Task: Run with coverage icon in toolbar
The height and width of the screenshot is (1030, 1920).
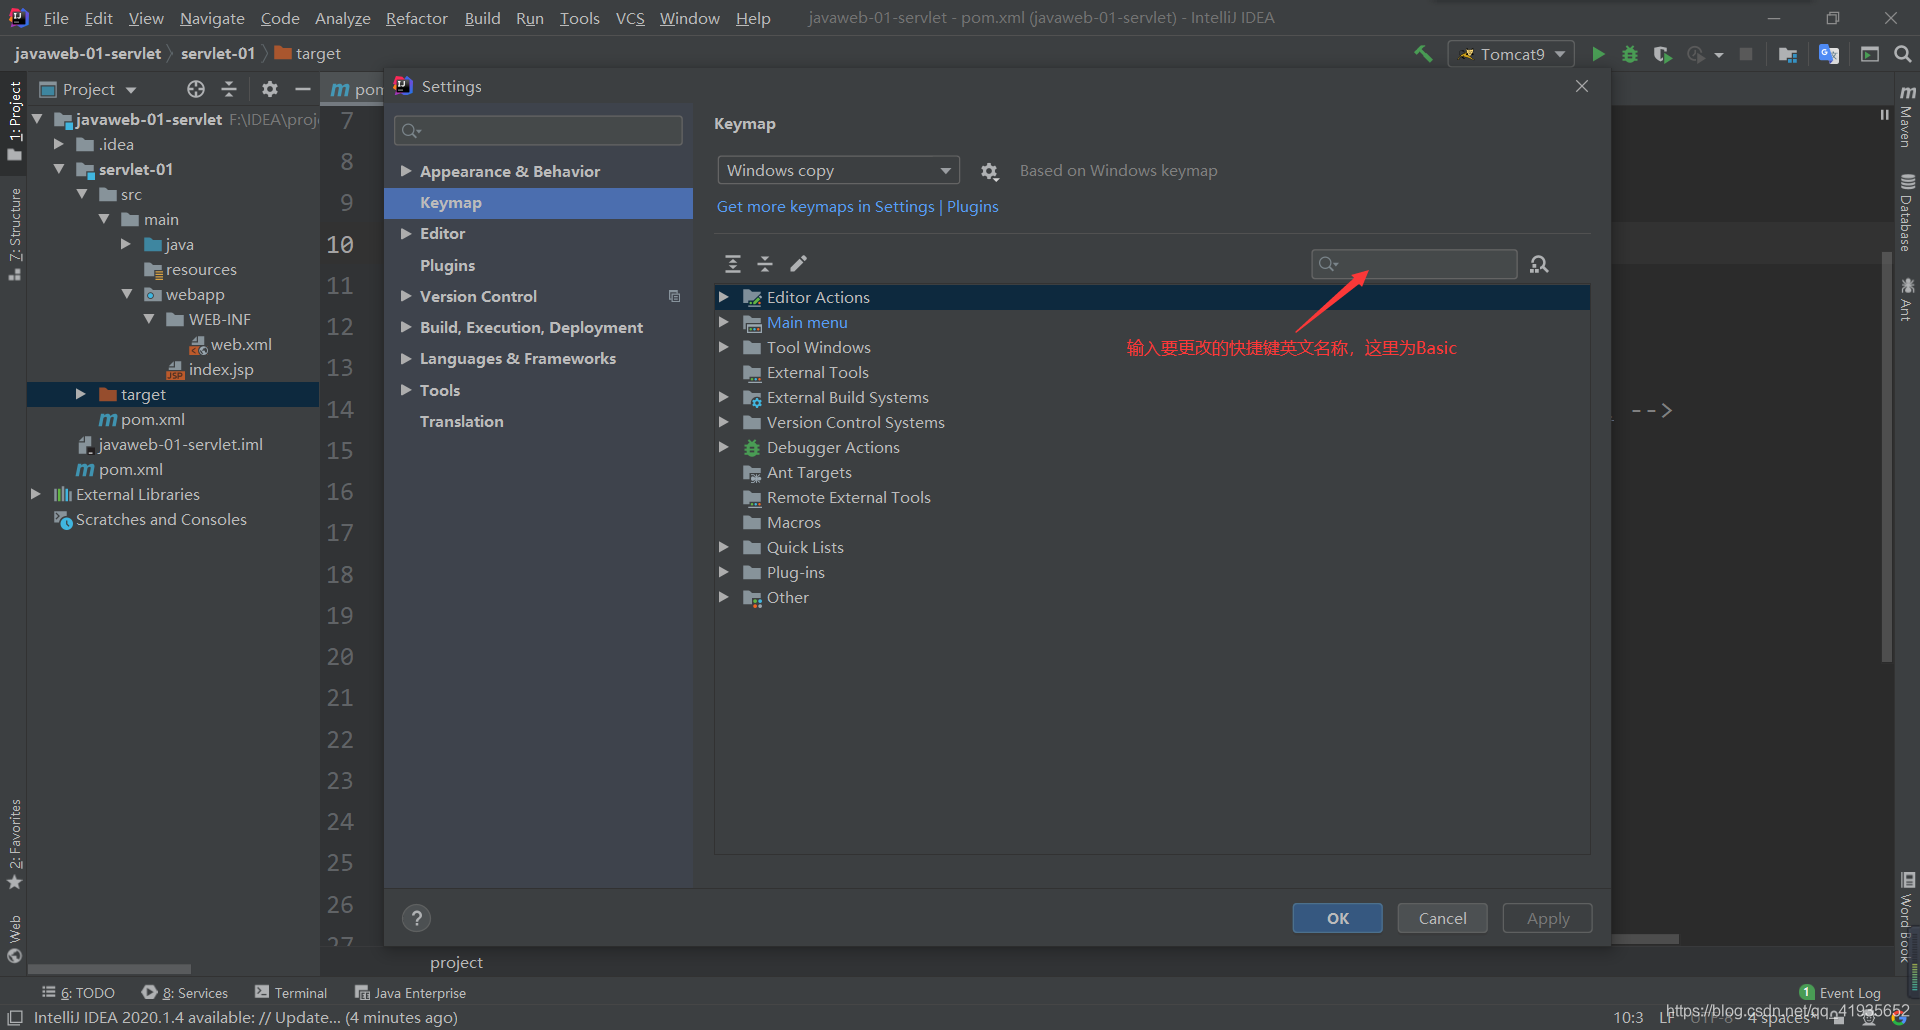Action: (x=1662, y=54)
